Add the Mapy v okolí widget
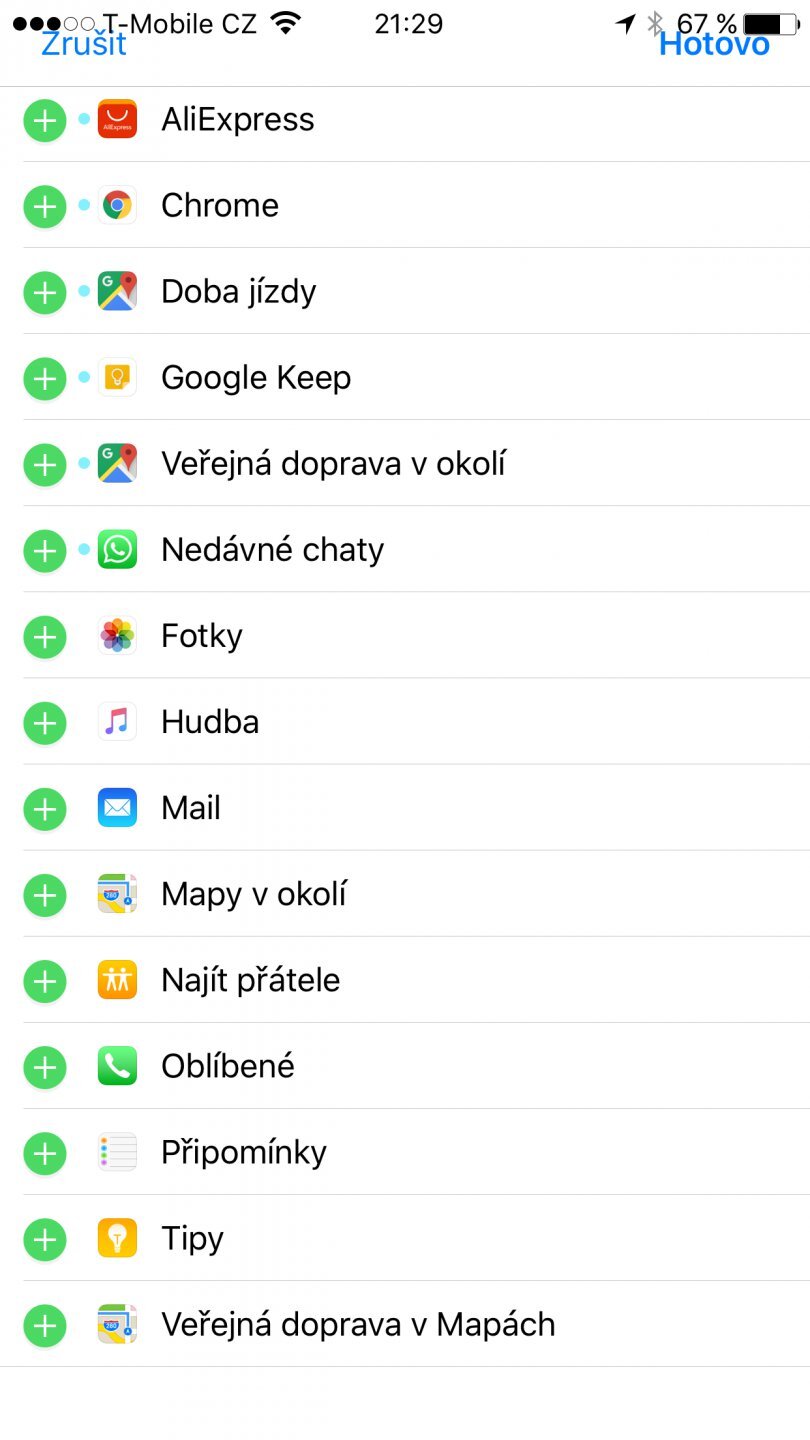 (x=45, y=894)
